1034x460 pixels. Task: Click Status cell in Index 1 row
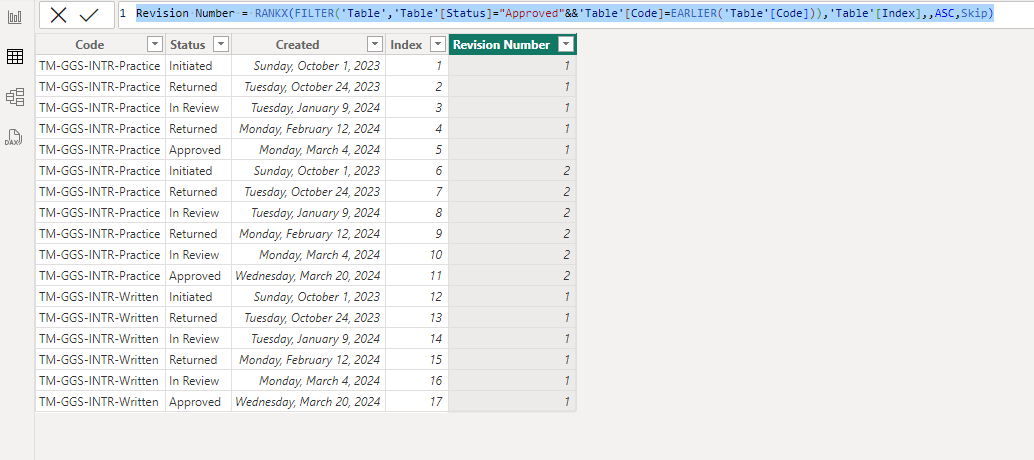(198, 65)
